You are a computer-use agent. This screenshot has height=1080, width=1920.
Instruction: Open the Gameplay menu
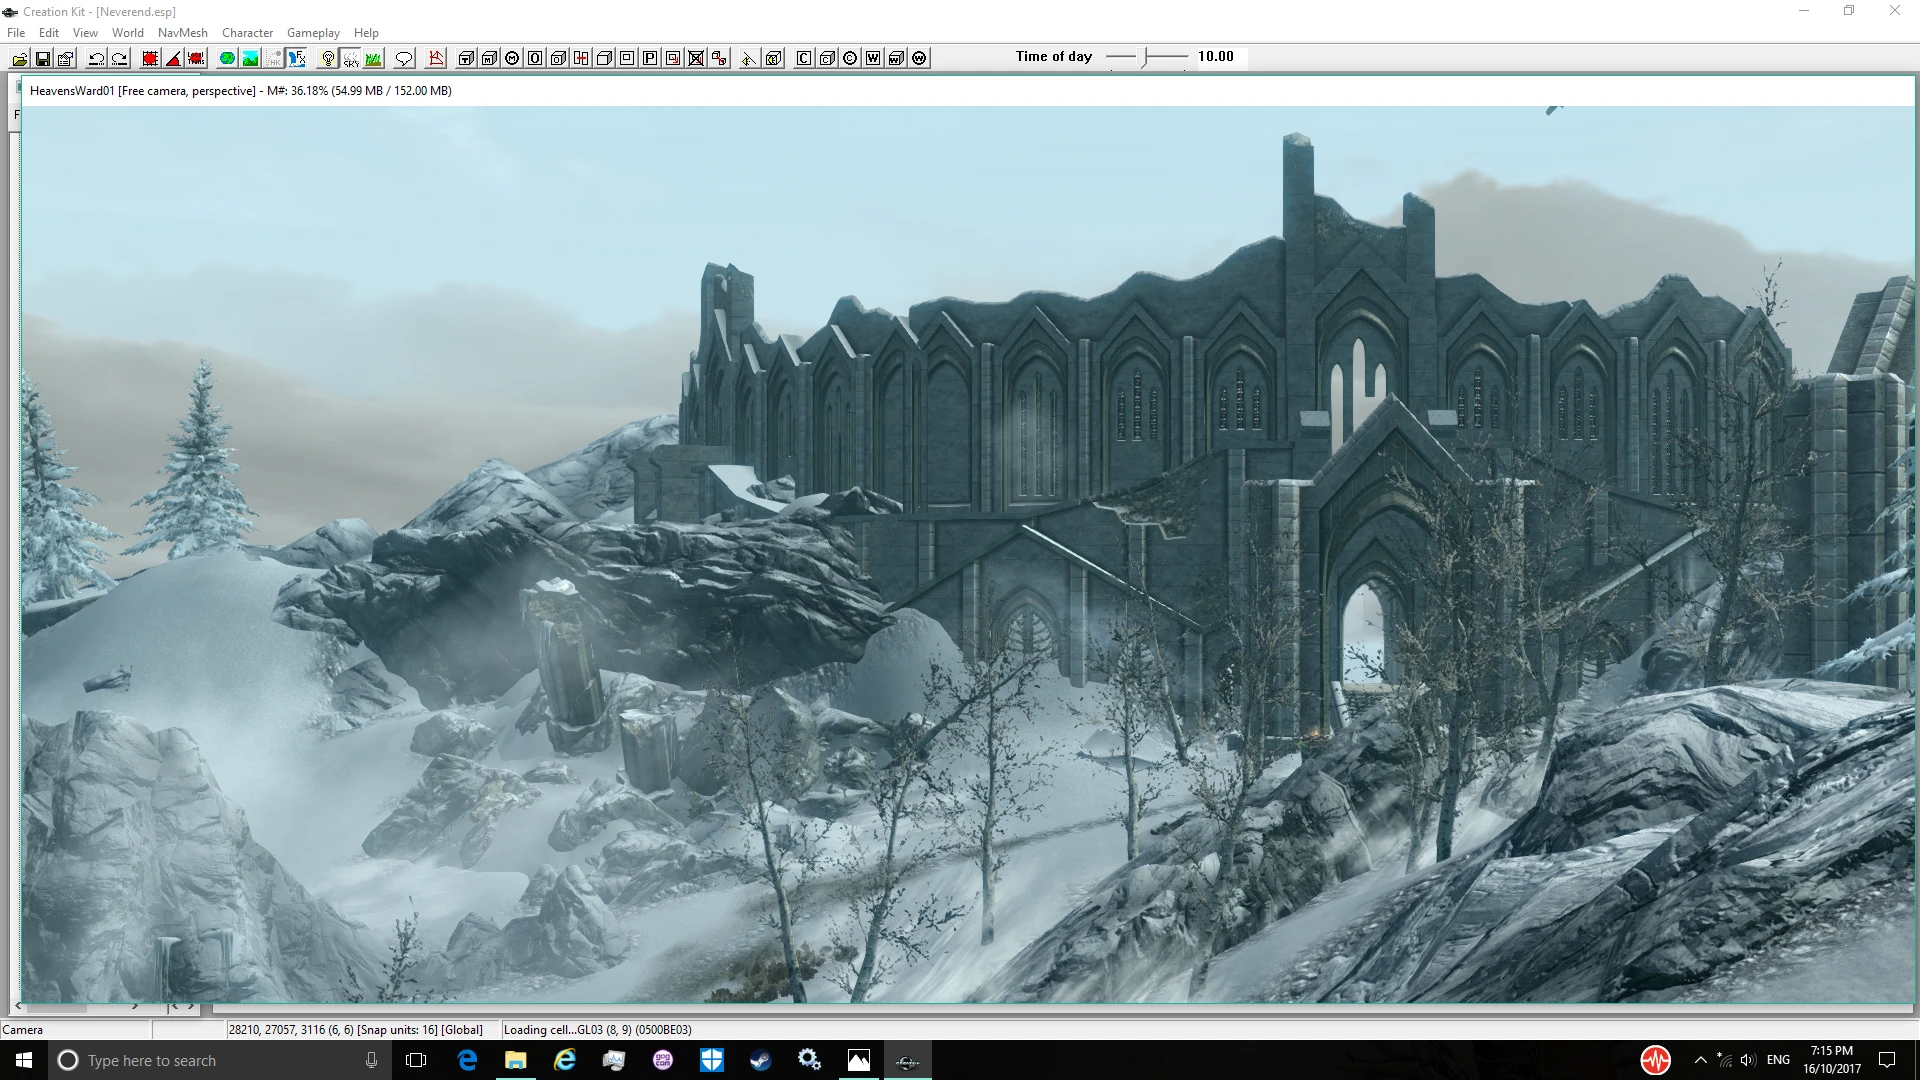[x=313, y=33]
